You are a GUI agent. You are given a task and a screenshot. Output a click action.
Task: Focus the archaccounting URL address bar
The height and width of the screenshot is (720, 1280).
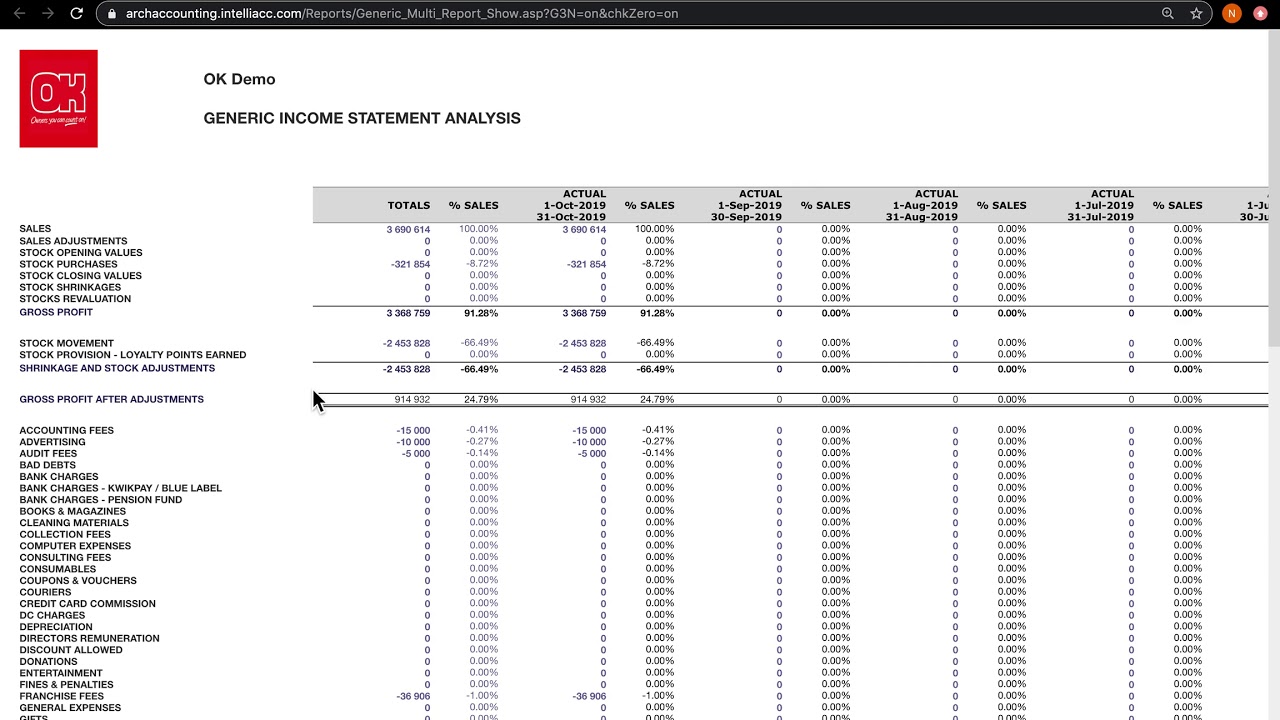(640, 13)
